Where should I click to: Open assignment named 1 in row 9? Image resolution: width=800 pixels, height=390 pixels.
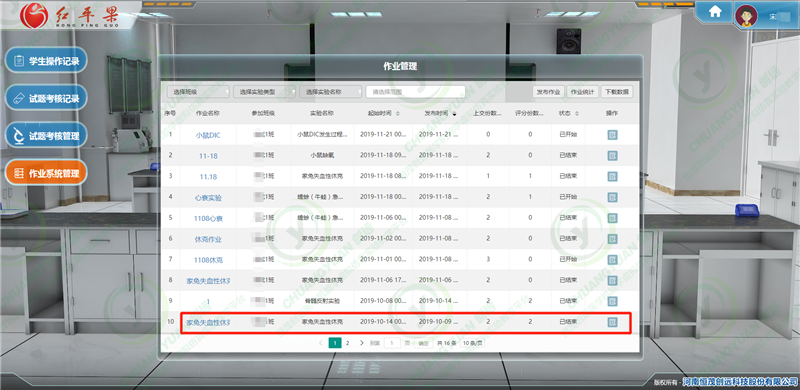[x=208, y=302]
